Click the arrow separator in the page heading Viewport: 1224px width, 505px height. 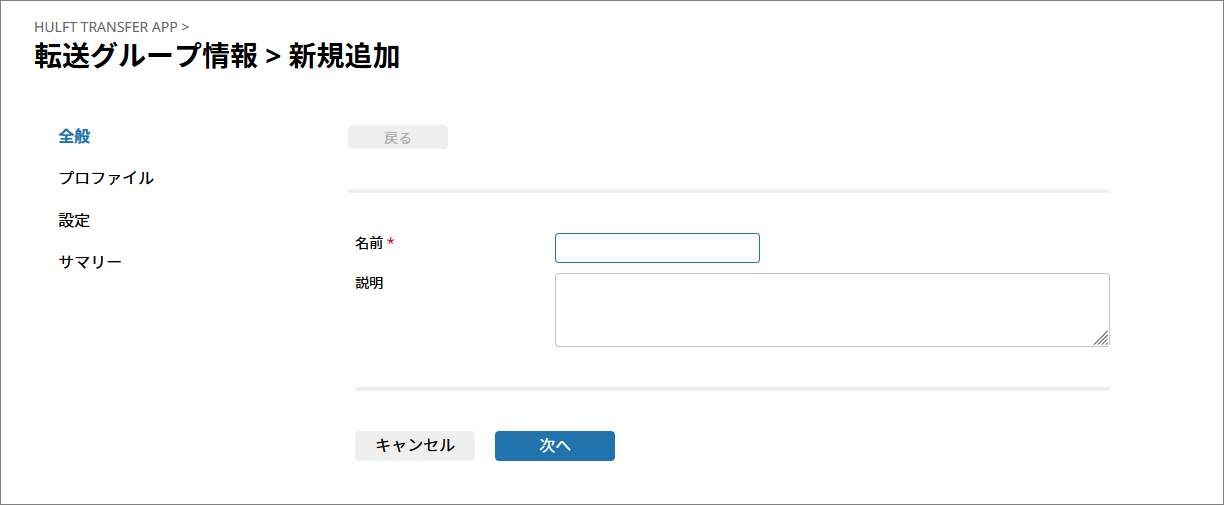click(273, 57)
